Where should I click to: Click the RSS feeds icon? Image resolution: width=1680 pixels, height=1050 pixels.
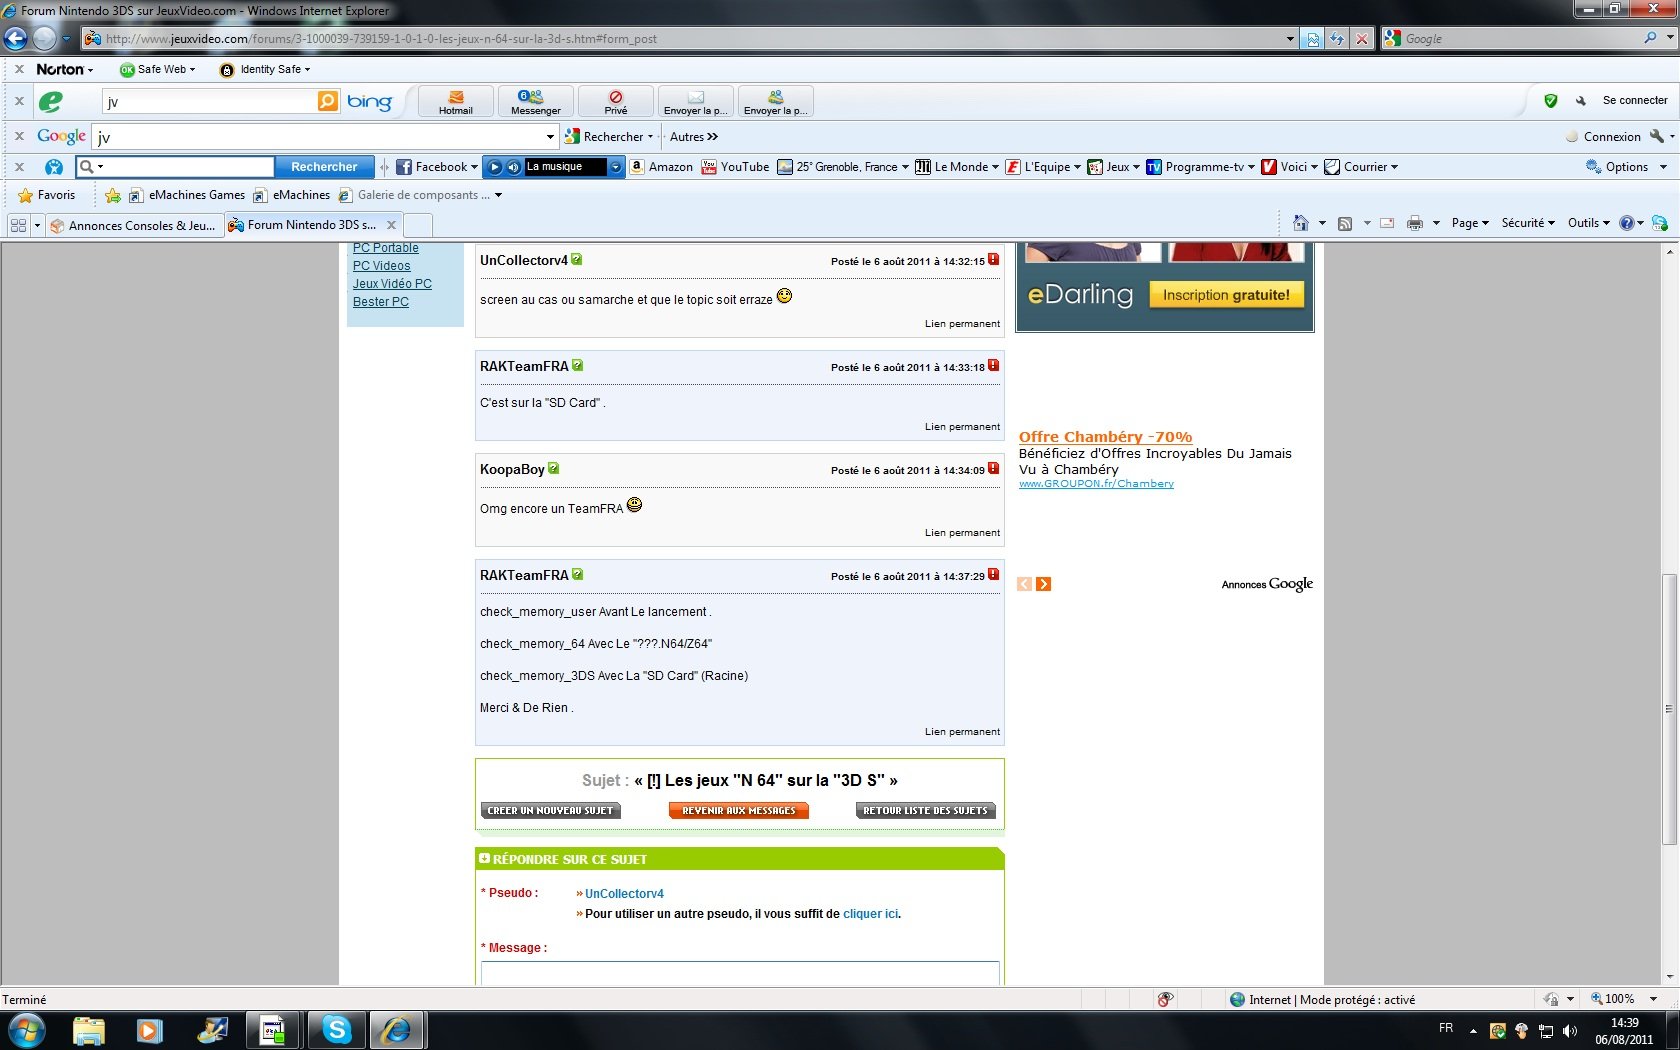pyautogui.click(x=1345, y=223)
